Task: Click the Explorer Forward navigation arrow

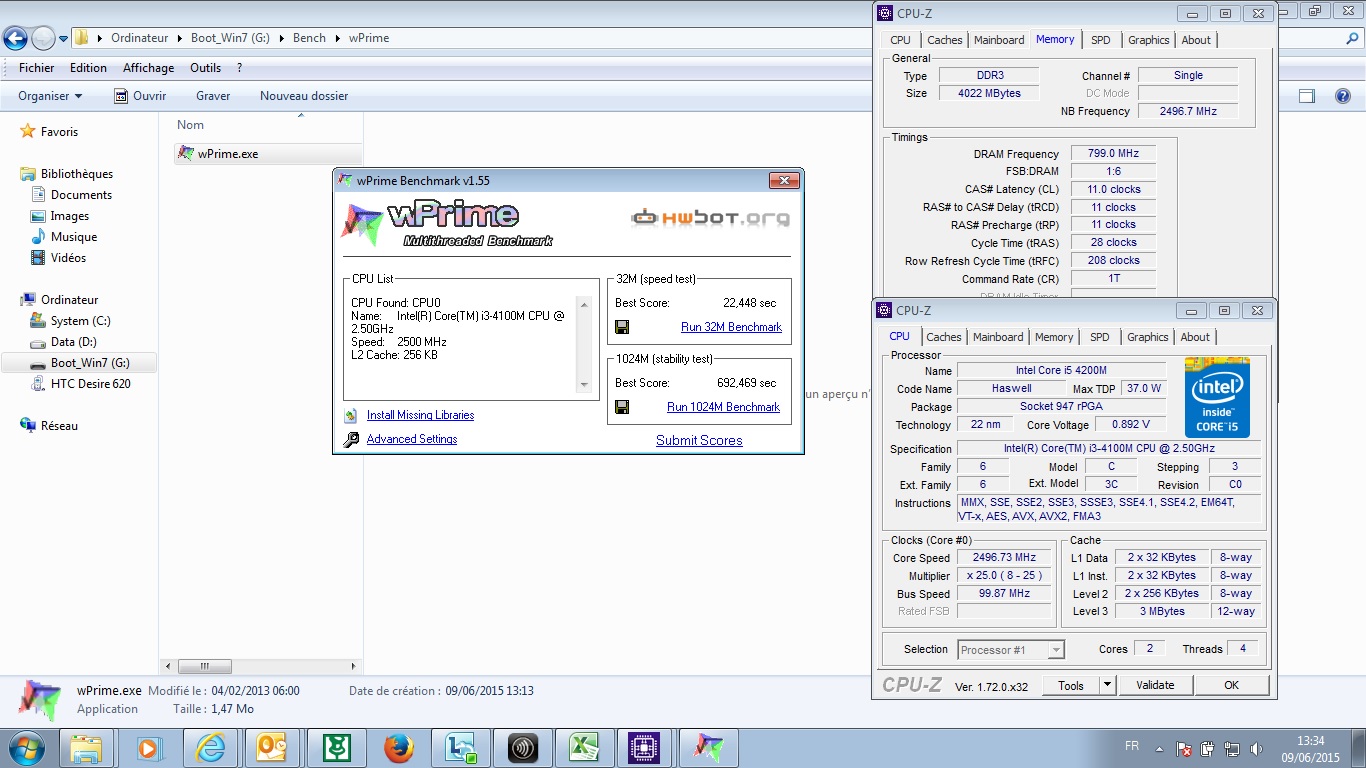Action: point(43,38)
